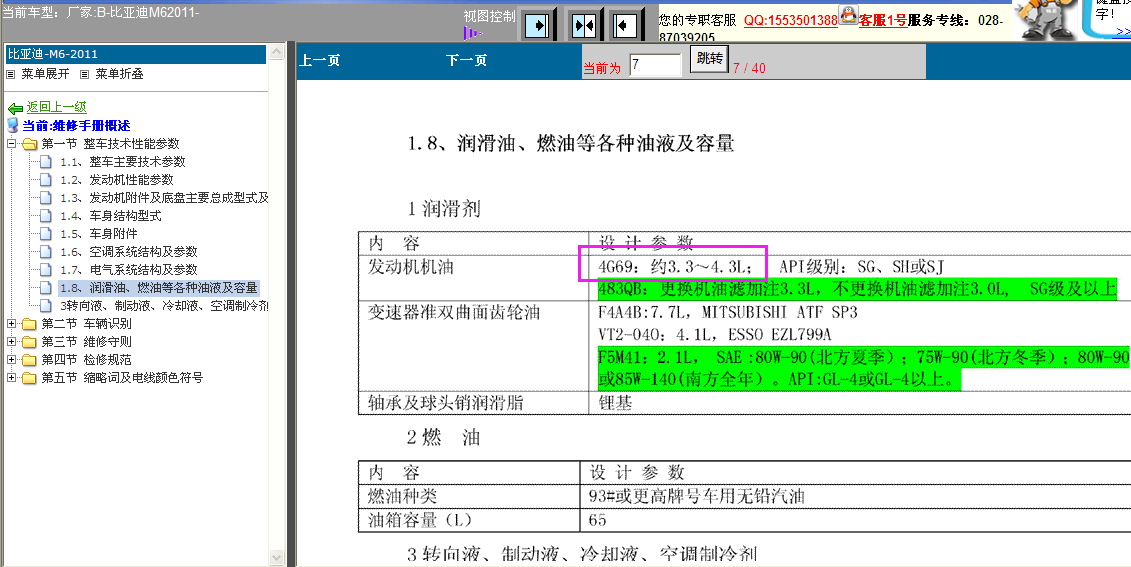Viewport: 1131px width, 567px height.
Task: Click the 菜单折叠 label
Action: point(120,74)
